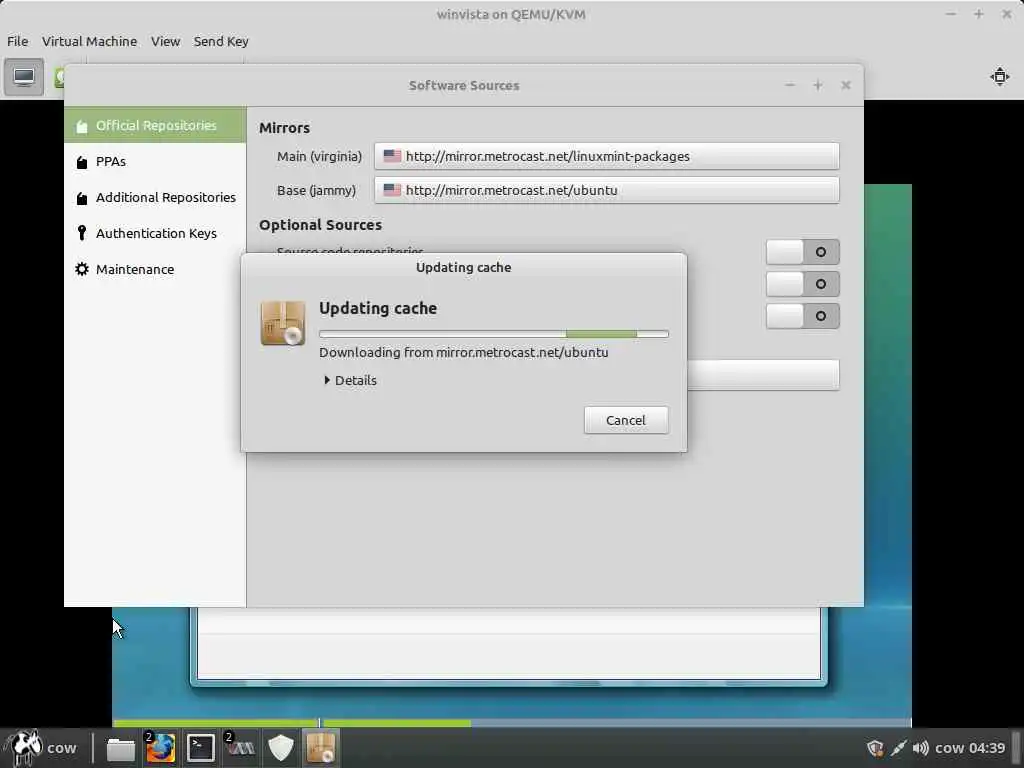Open the volume speaker tray icon

click(x=920, y=748)
